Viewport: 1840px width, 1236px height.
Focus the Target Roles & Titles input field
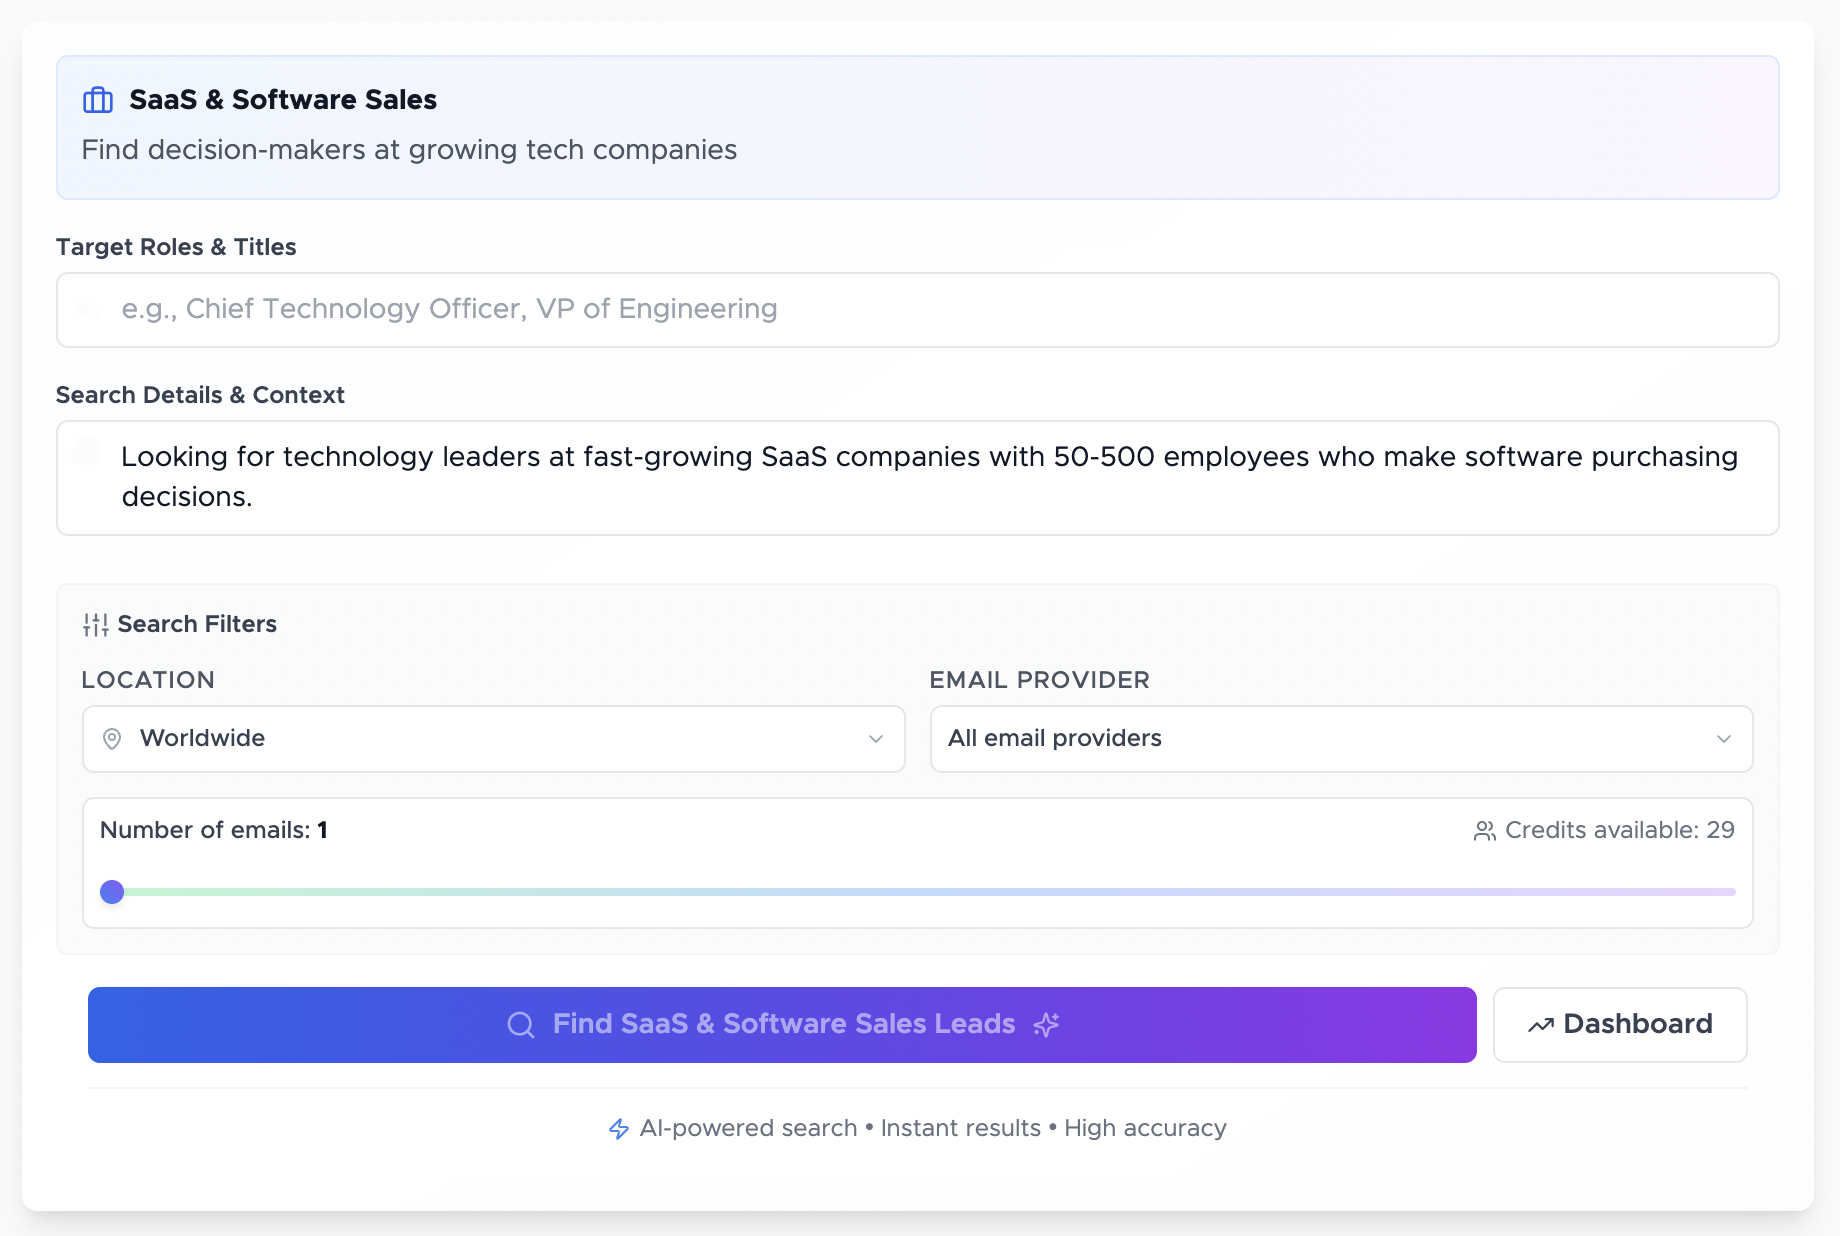click(918, 310)
